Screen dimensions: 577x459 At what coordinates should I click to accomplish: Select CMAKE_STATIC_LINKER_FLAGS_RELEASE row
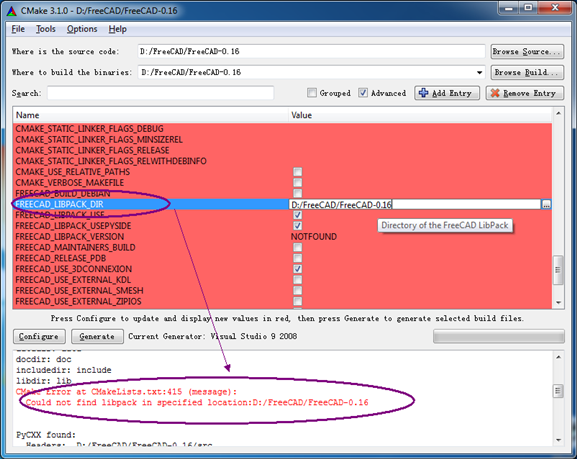point(282,150)
